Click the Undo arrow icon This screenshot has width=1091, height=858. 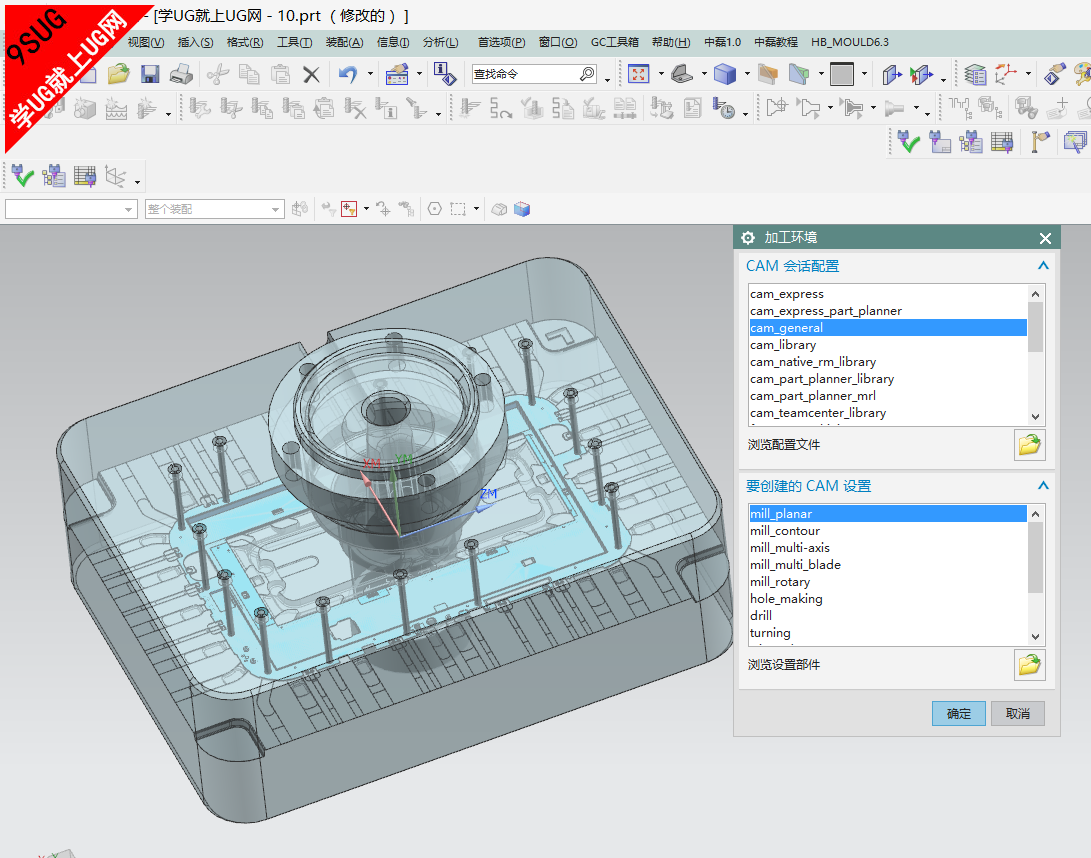point(348,74)
